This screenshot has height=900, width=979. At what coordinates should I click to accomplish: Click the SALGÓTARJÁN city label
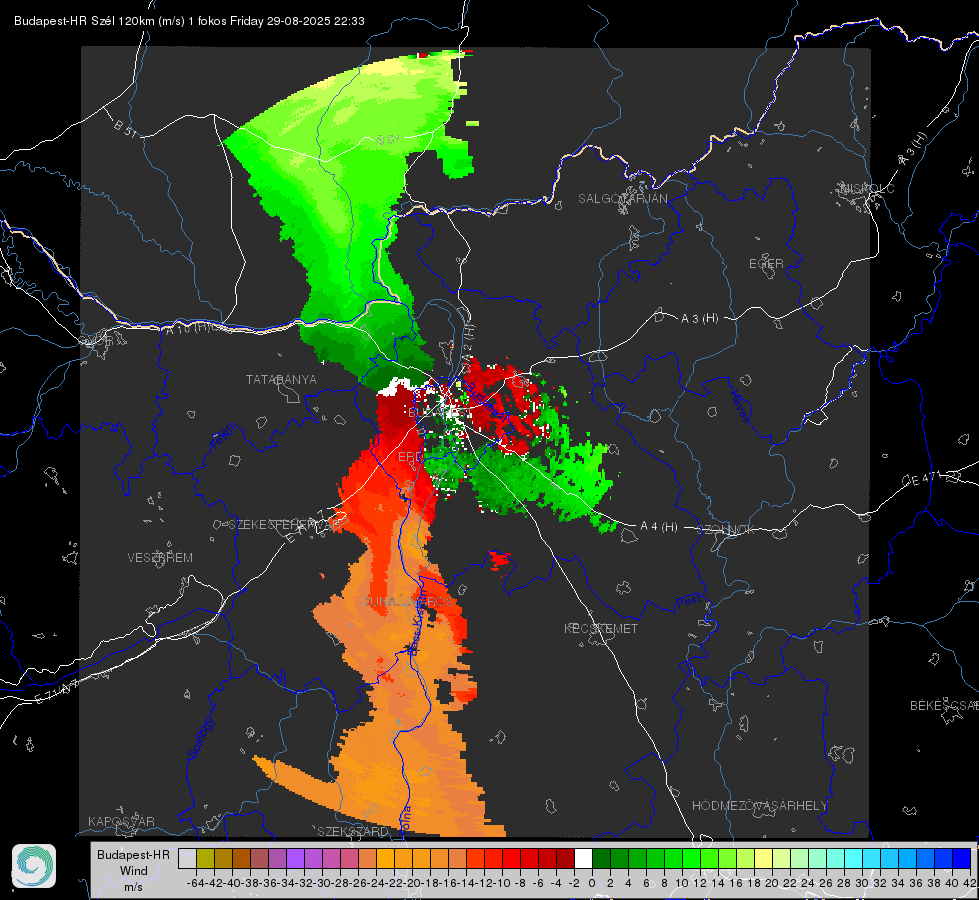pos(622,199)
